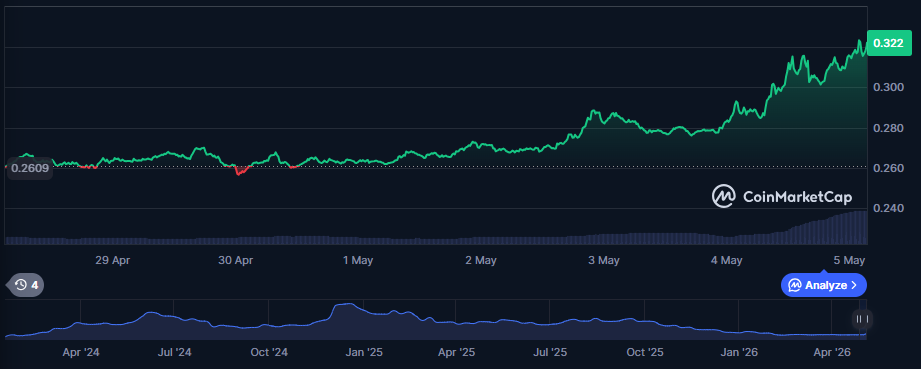The image size is (921, 369).
Task: Jump to Oct '25 on the overview timeline
Action: [x=644, y=353]
